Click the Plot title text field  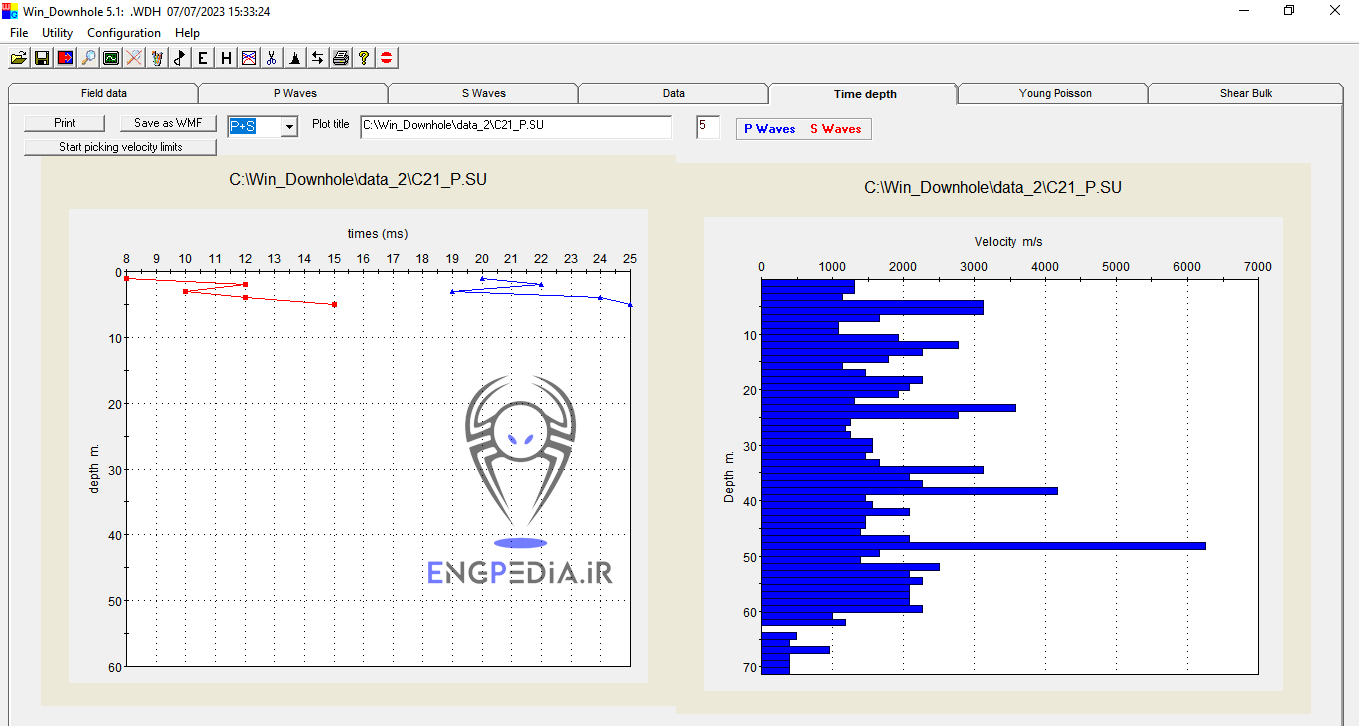pyautogui.click(x=516, y=126)
